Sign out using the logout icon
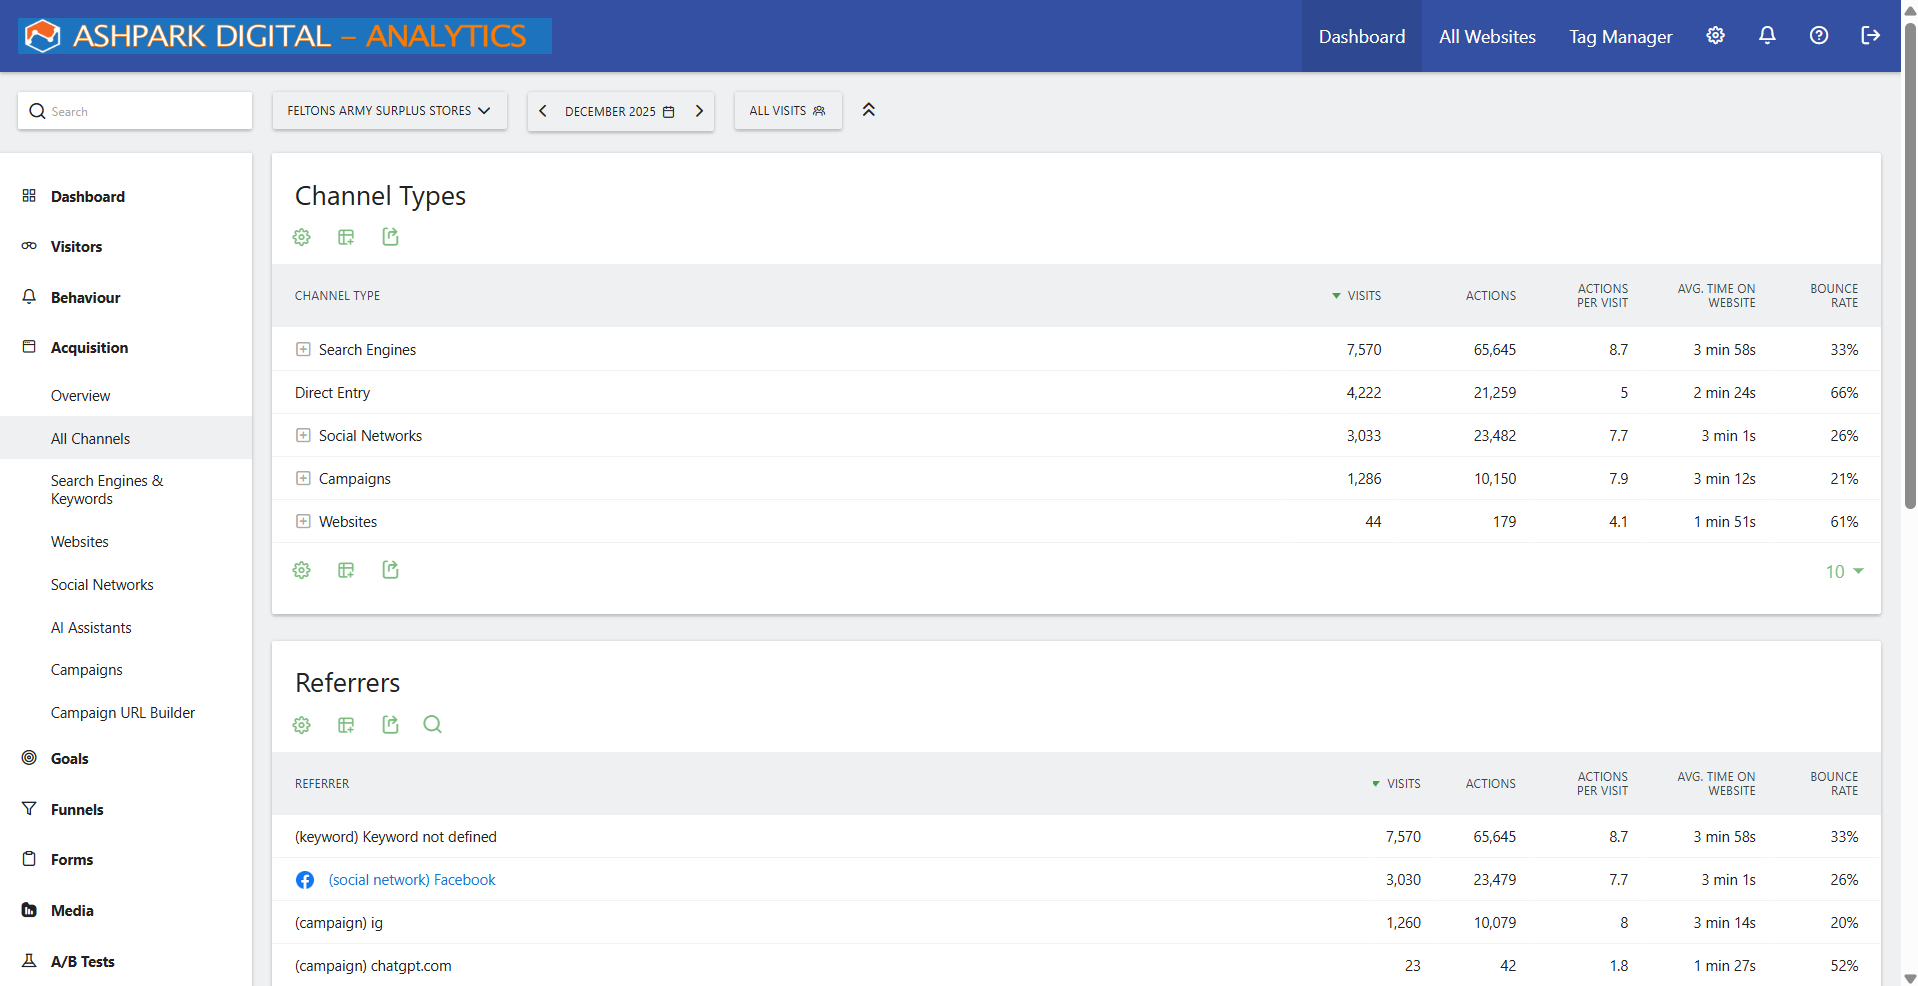 (x=1869, y=36)
